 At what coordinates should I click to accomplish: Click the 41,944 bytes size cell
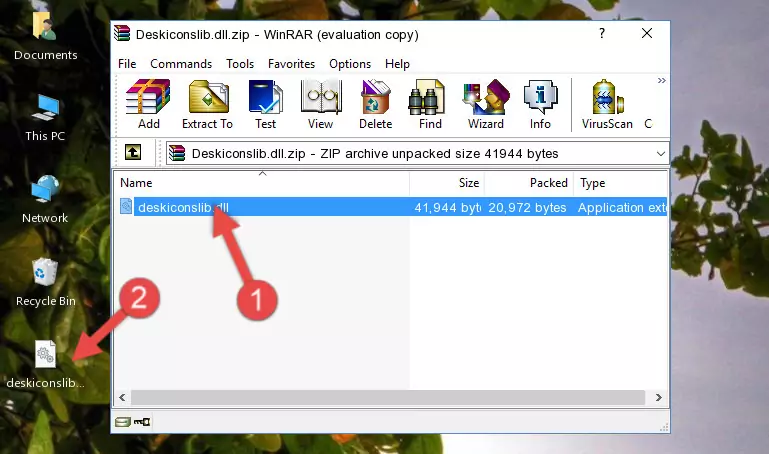pyautogui.click(x=447, y=207)
